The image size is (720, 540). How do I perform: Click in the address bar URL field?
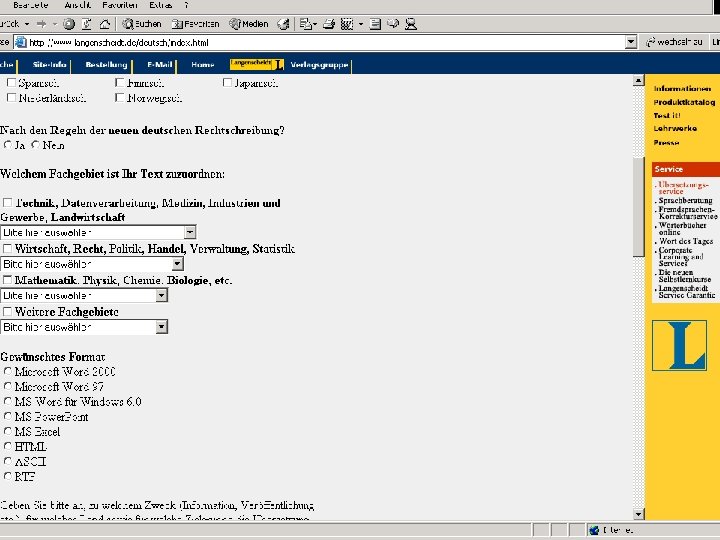pyautogui.click(x=326, y=43)
